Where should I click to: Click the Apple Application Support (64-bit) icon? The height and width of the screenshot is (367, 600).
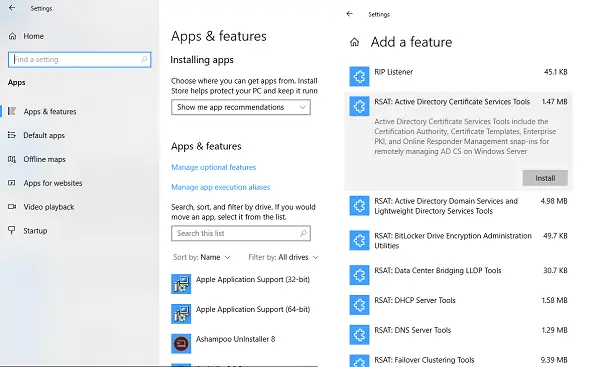click(181, 313)
